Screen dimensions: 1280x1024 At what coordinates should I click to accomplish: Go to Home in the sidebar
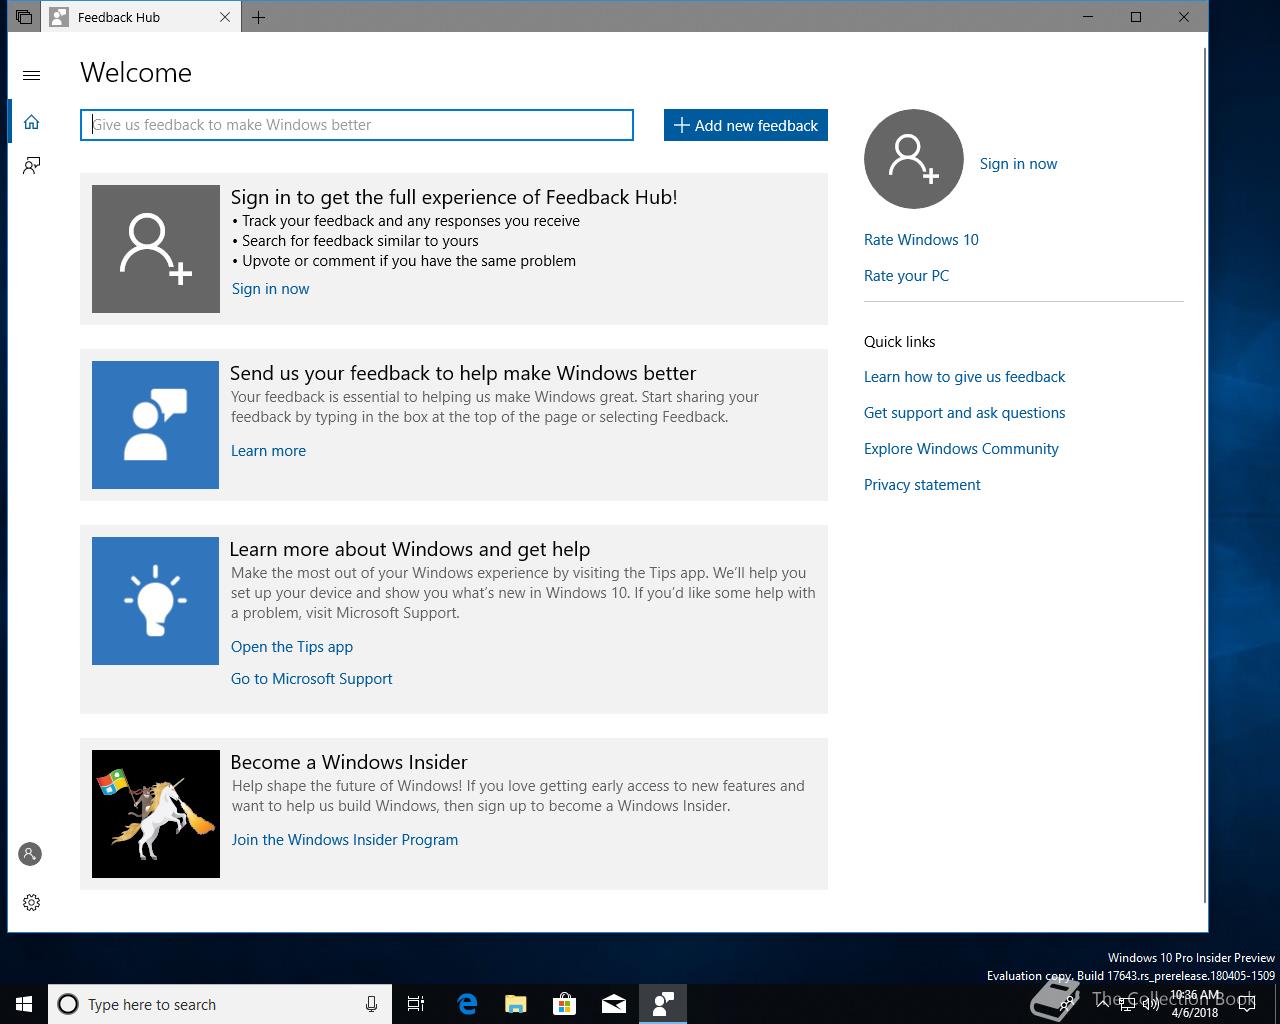coord(31,122)
